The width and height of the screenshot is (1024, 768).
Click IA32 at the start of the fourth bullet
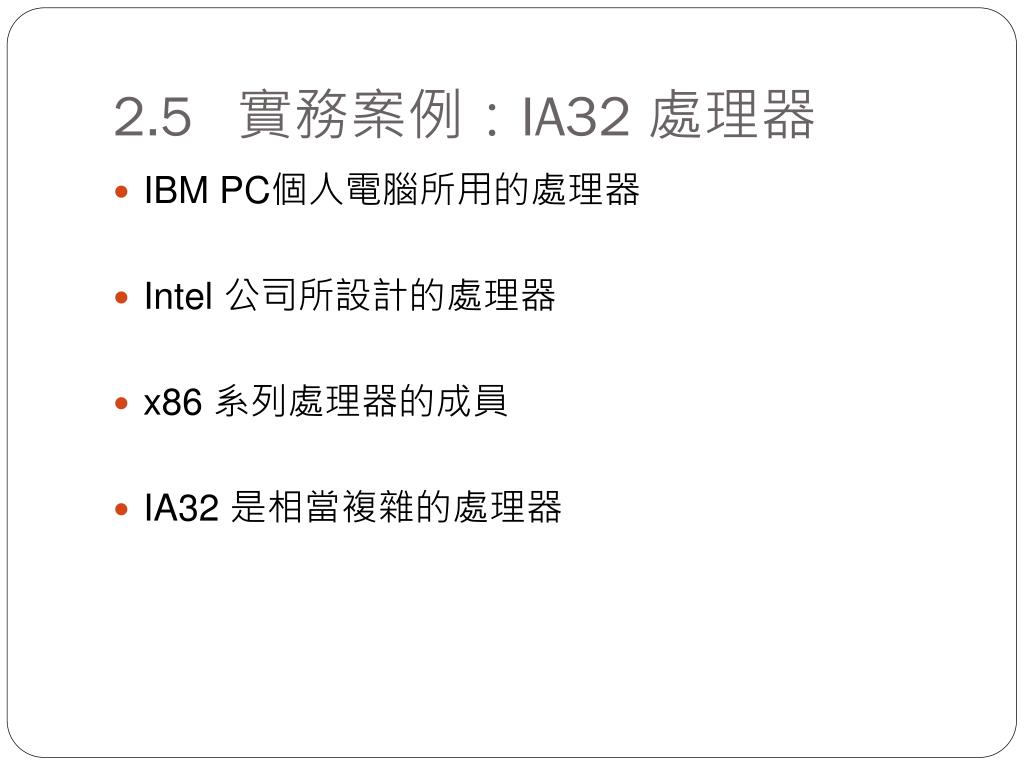coord(181,507)
